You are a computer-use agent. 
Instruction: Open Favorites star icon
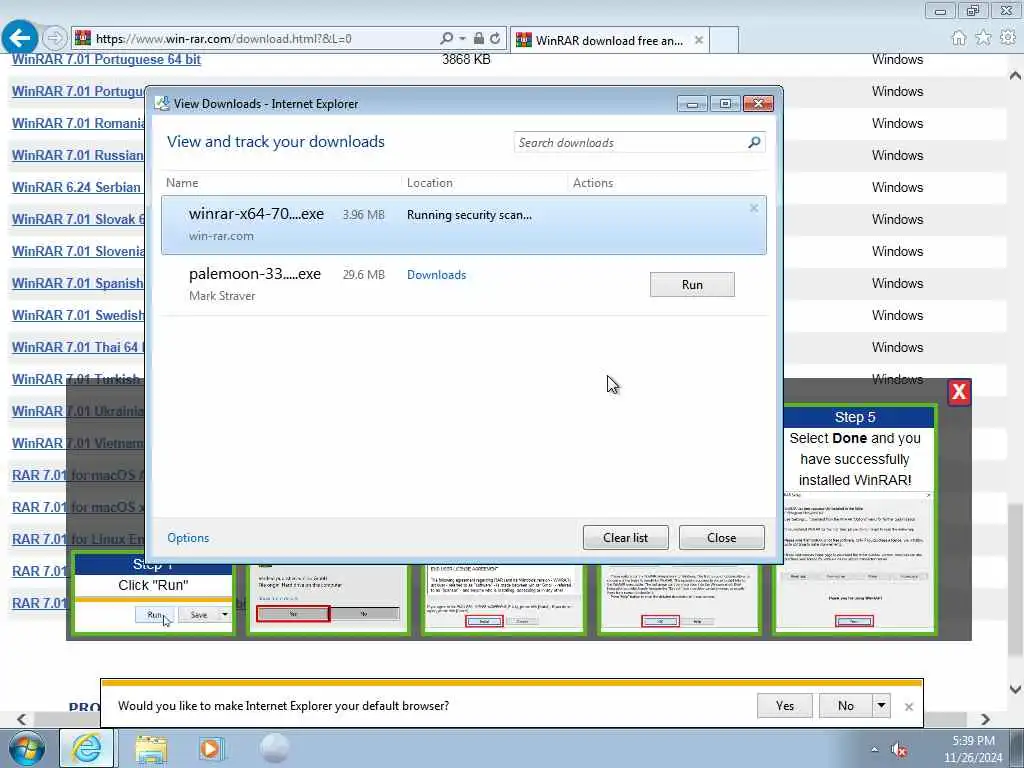(x=983, y=38)
